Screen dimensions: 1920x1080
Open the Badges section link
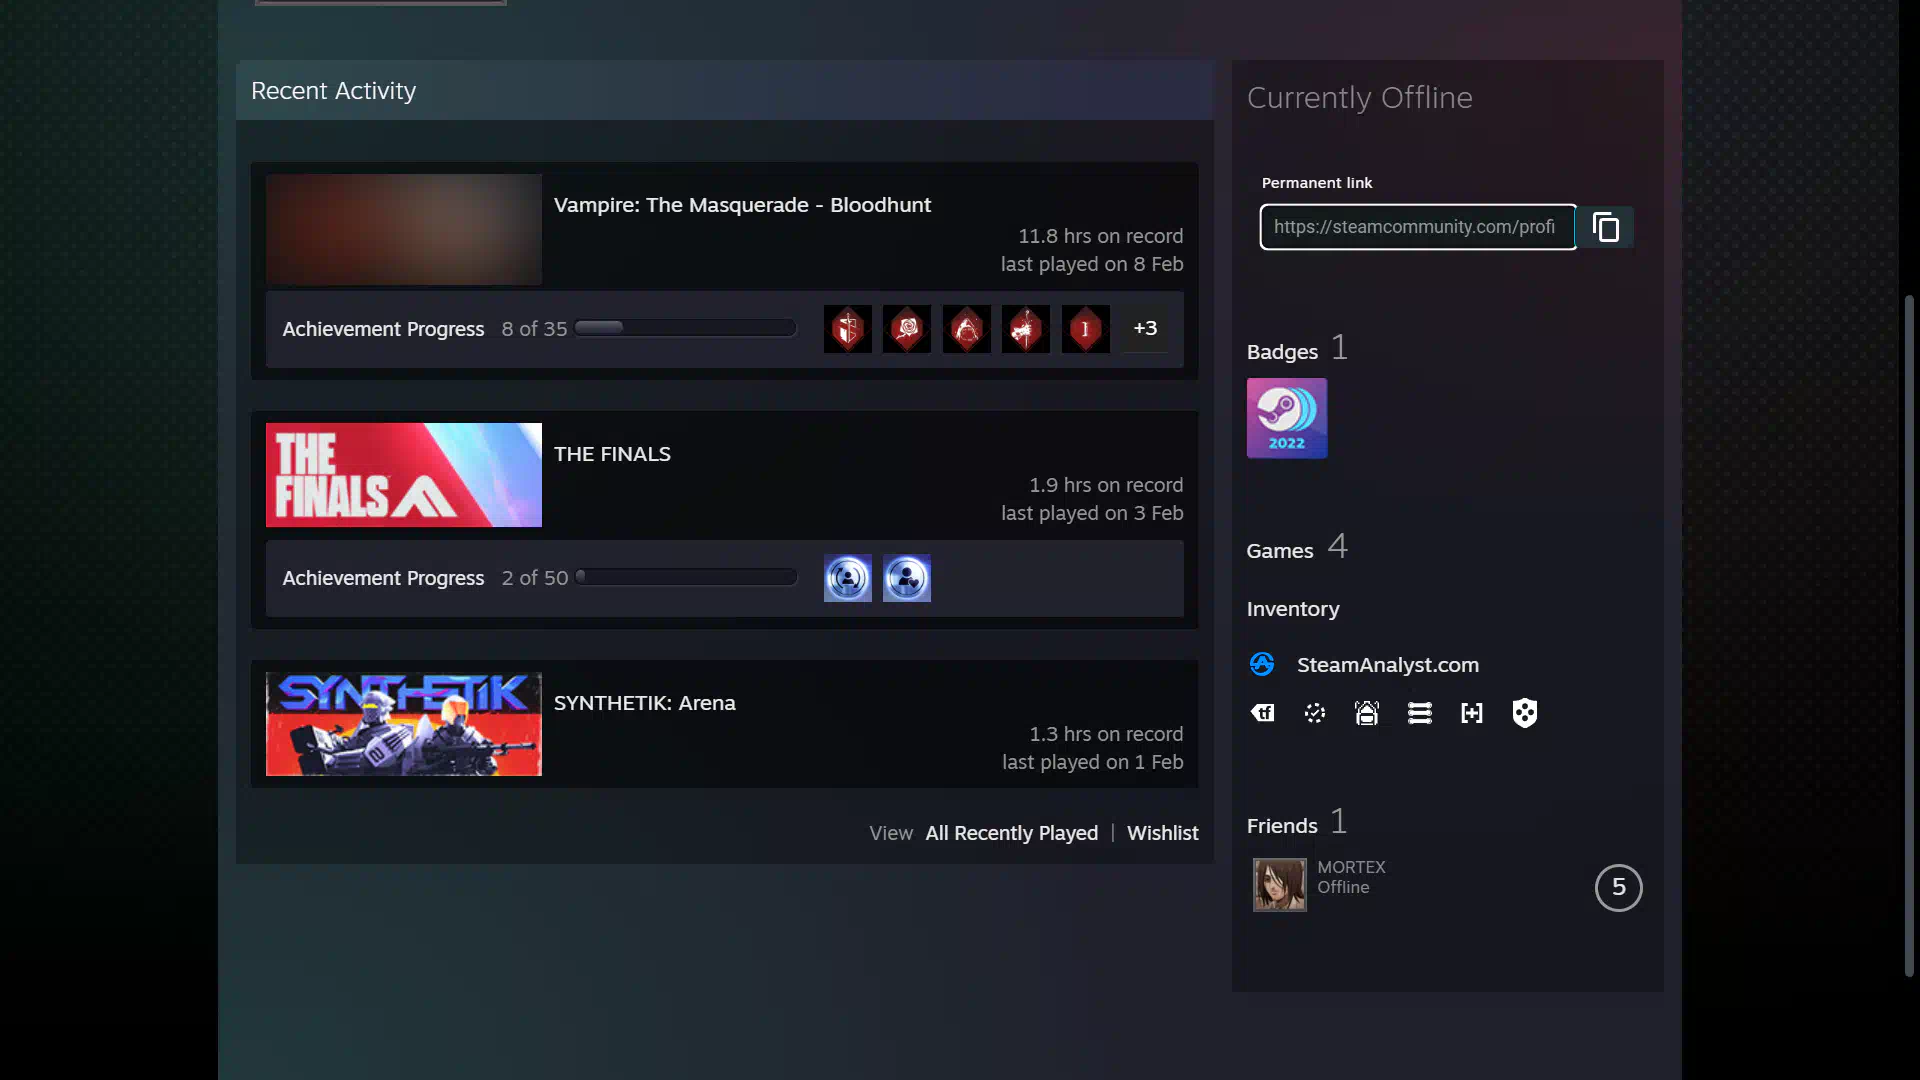(x=1282, y=352)
